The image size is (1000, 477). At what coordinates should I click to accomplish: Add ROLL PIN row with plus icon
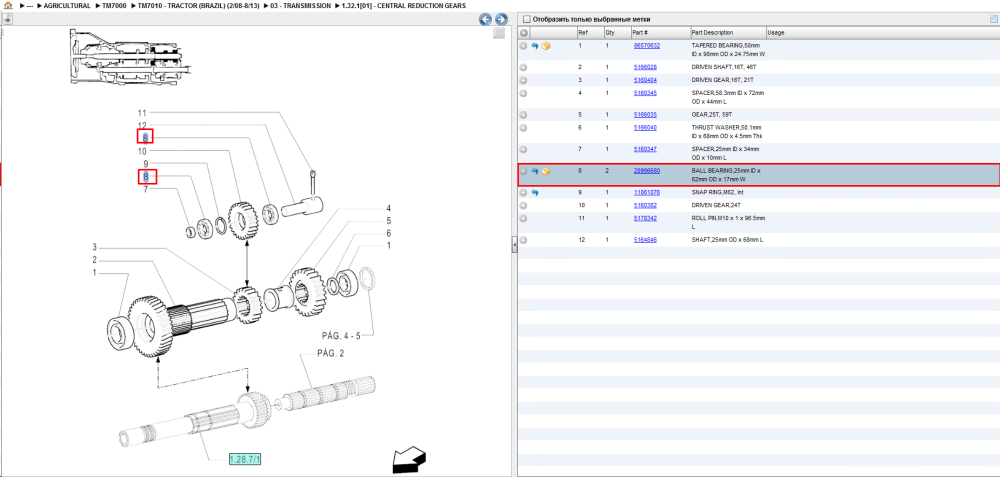(524, 218)
